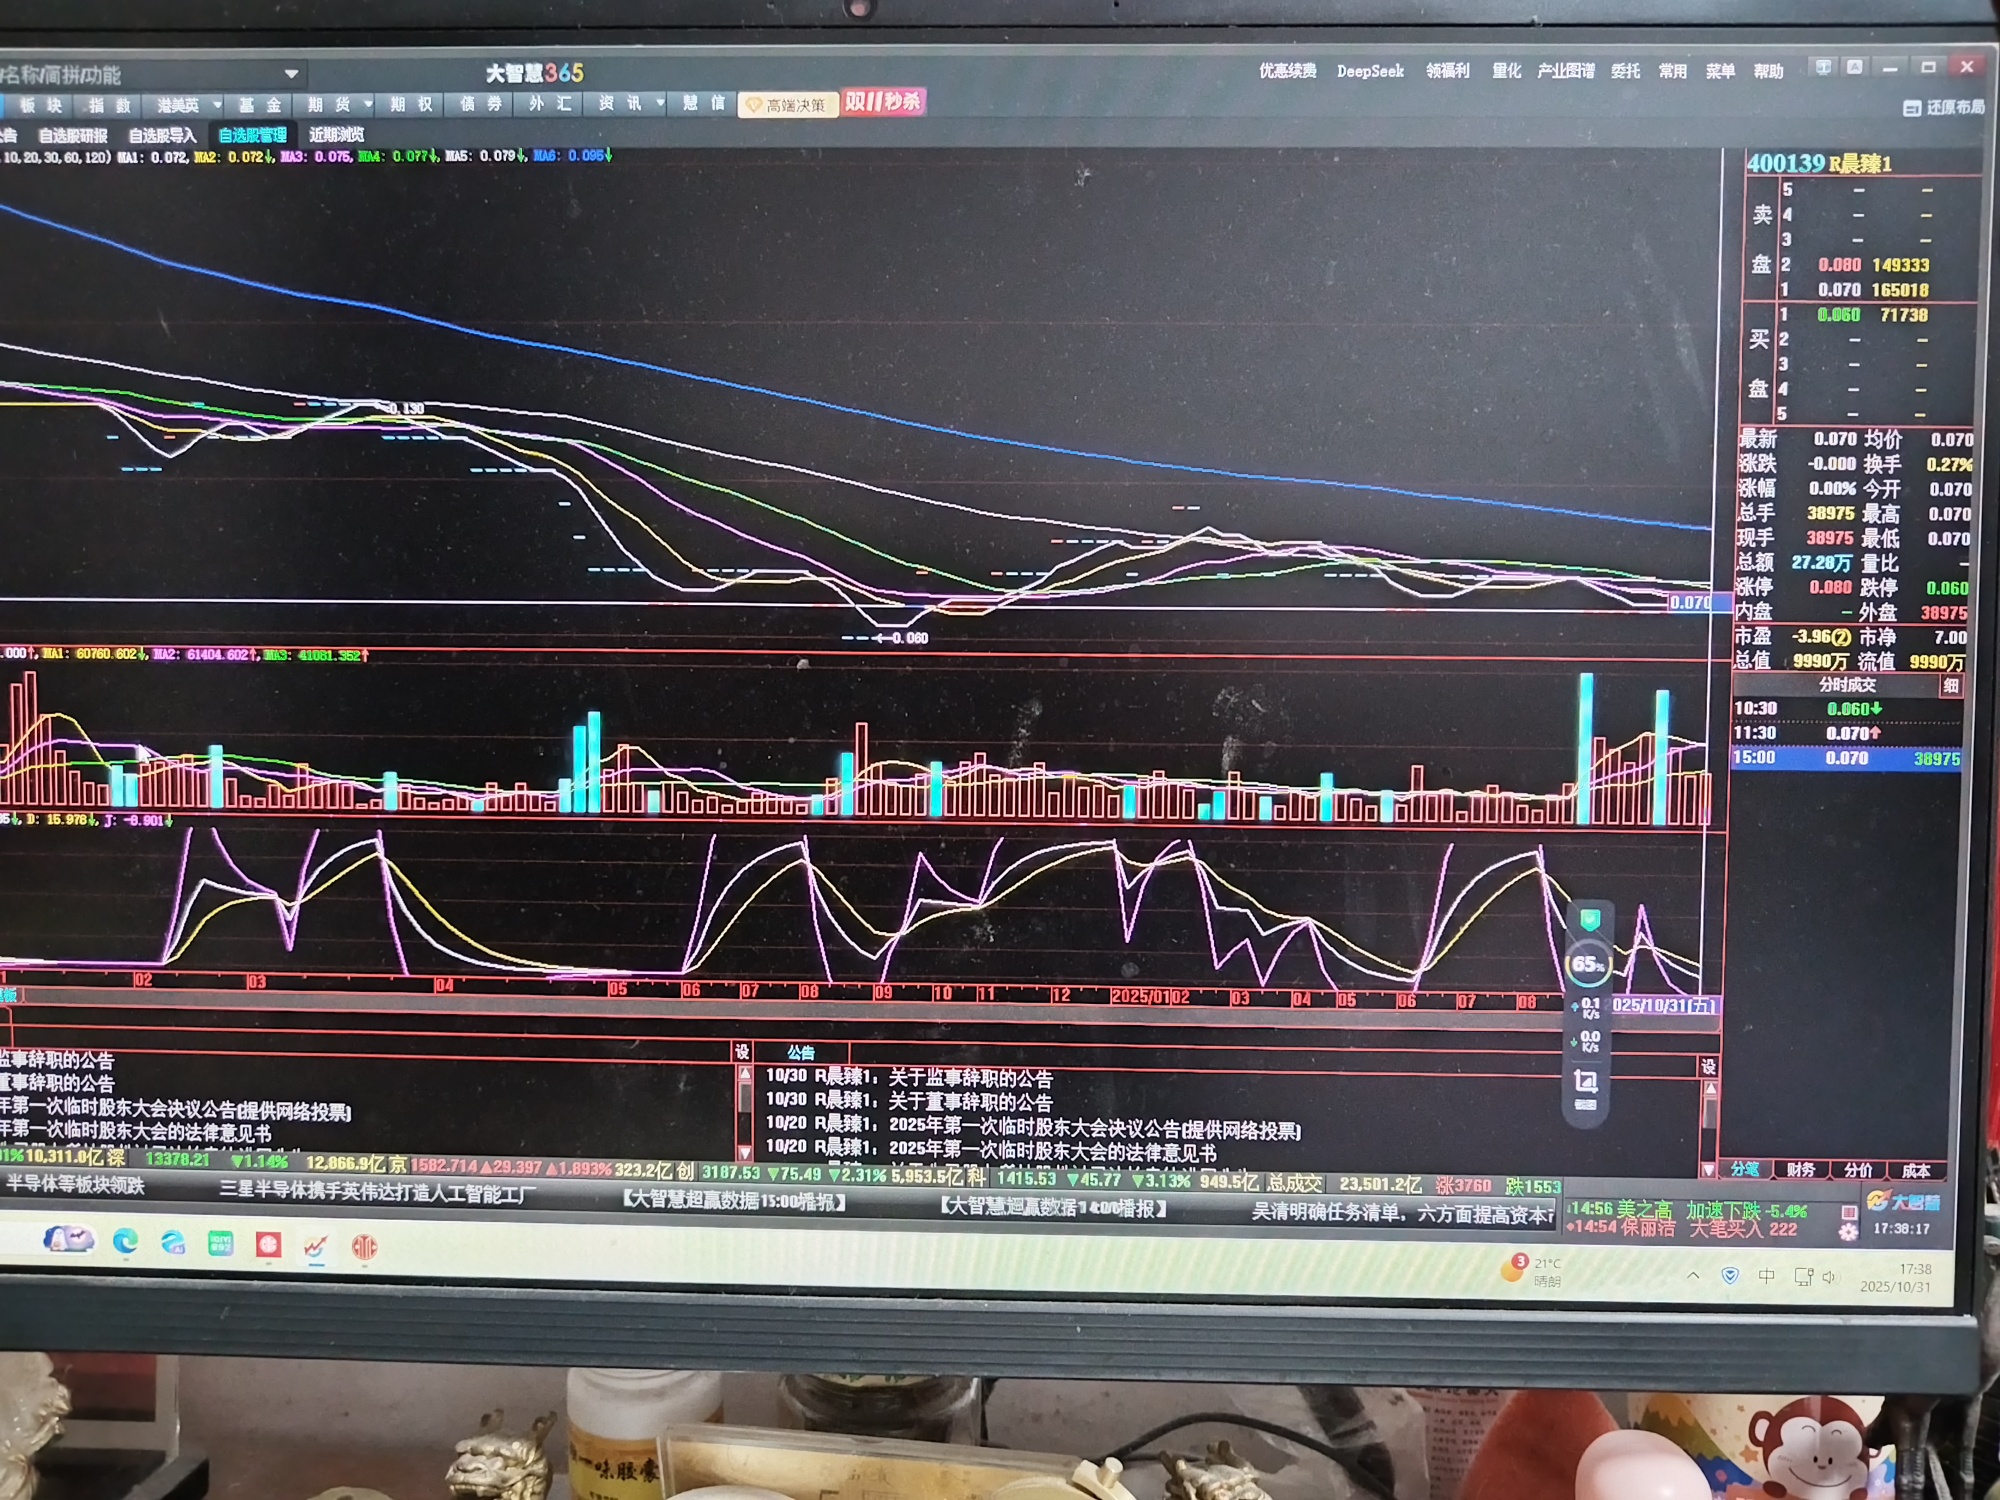The height and width of the screenshot is (1500, 2000).
Task: Click the screenshot crop icon in floating widget
Action: pyautogui.click(x=1585, y=1081)
